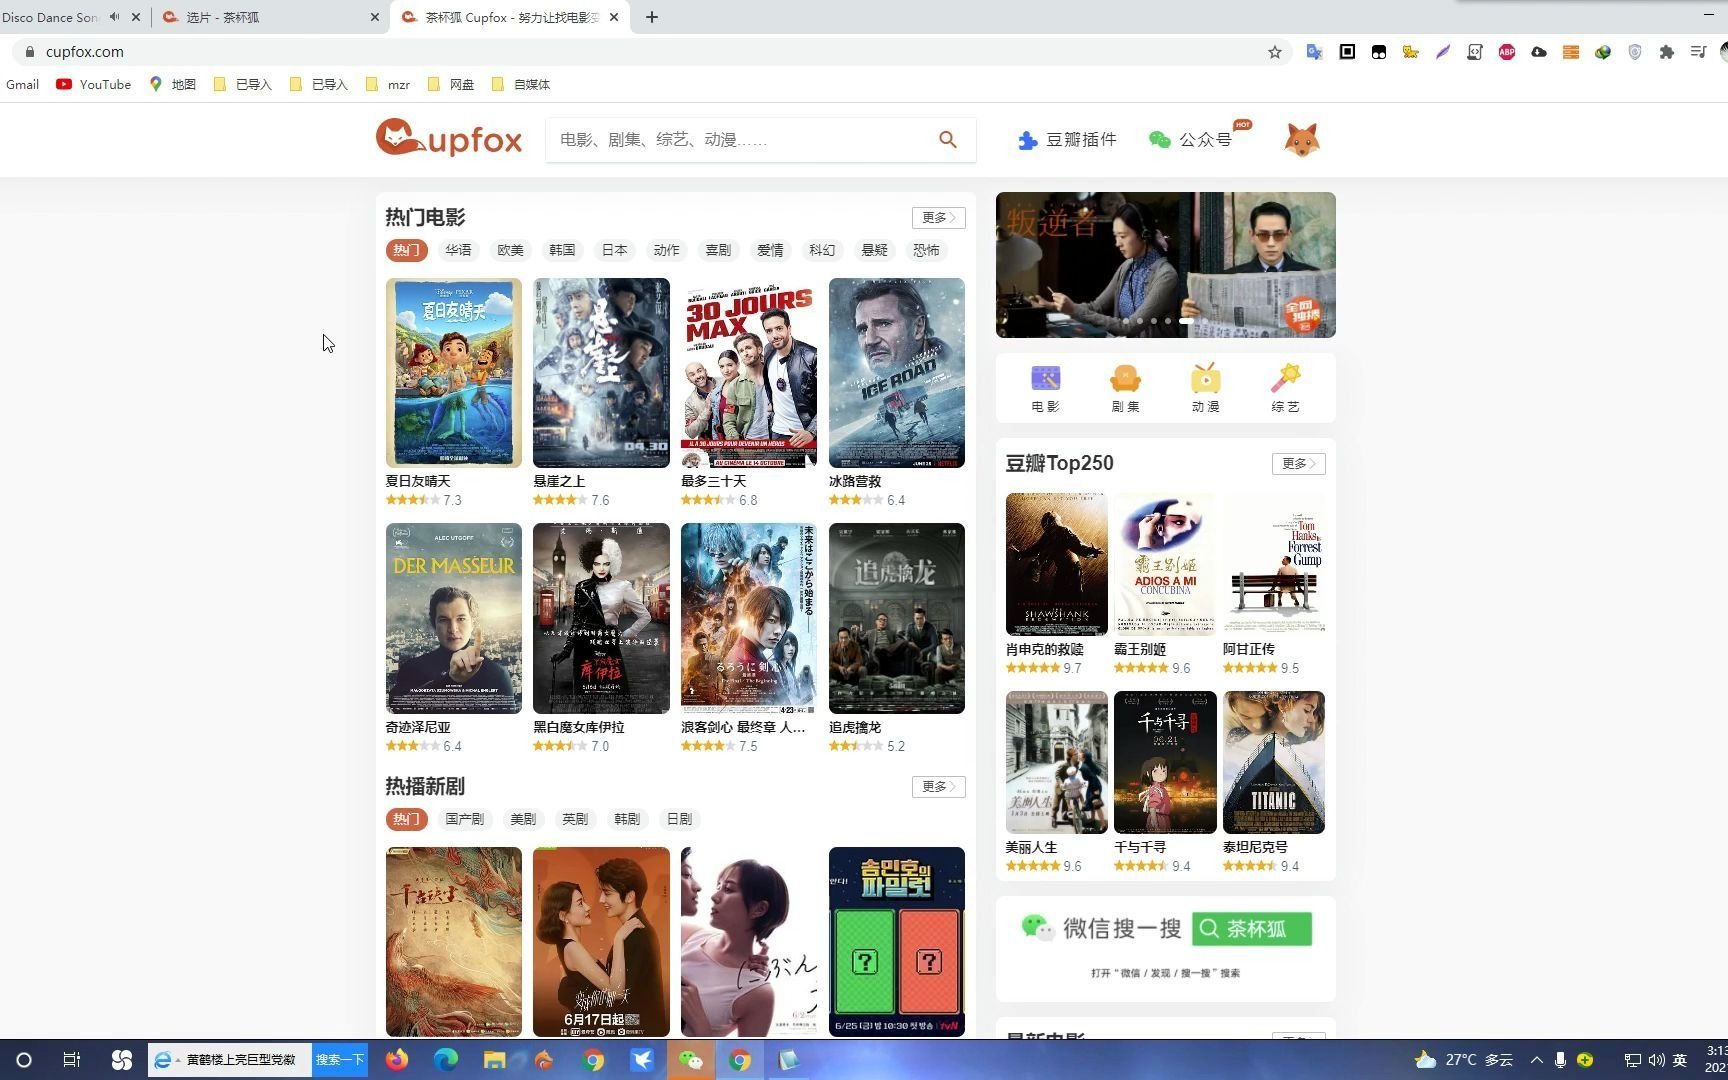Open the 公众号 WeChat link
The image size is (1728, 1080).
click(1190, 140)
